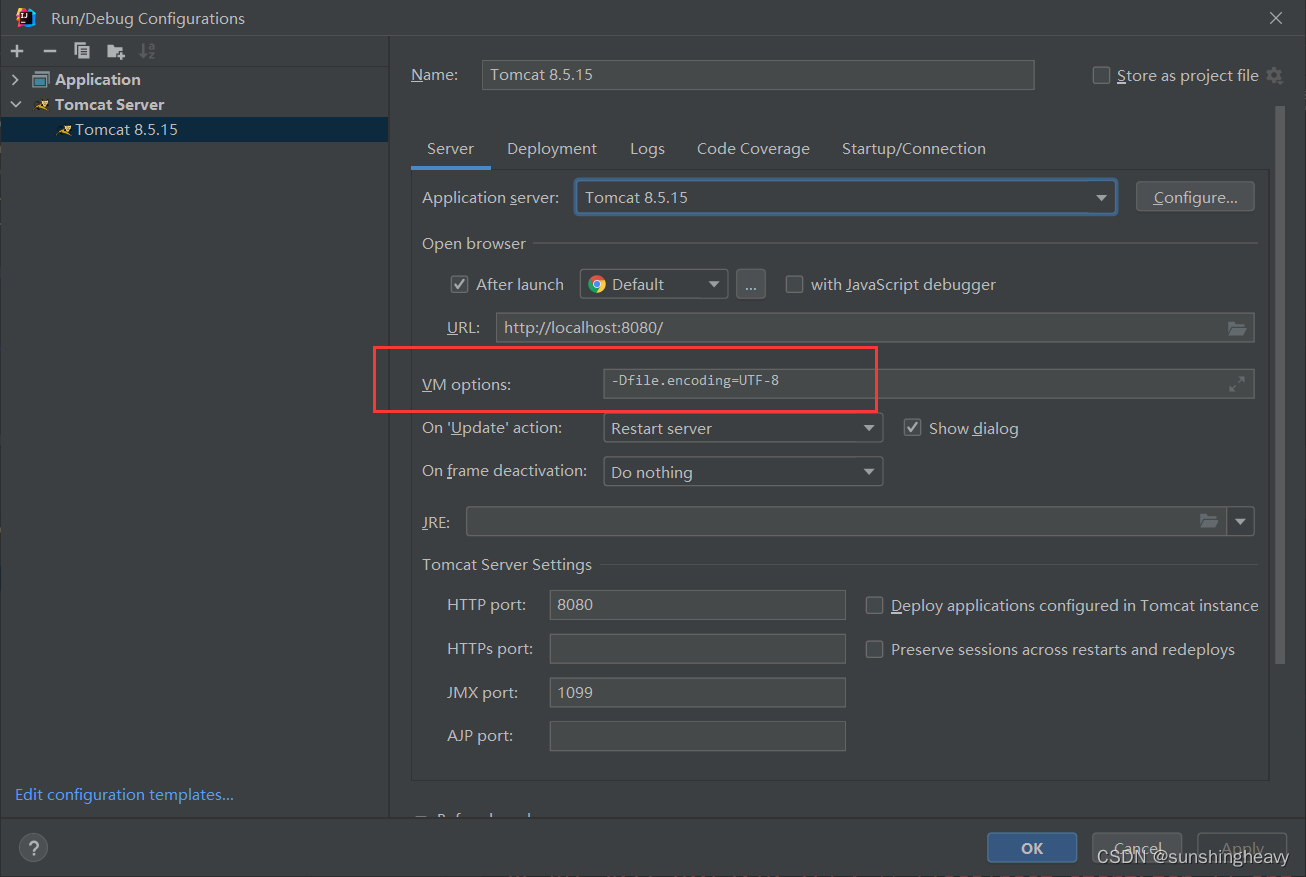Enable Store as project file checkbox
The height and width of the screenshot is (877, 1306).
[x=1101, y=75]
